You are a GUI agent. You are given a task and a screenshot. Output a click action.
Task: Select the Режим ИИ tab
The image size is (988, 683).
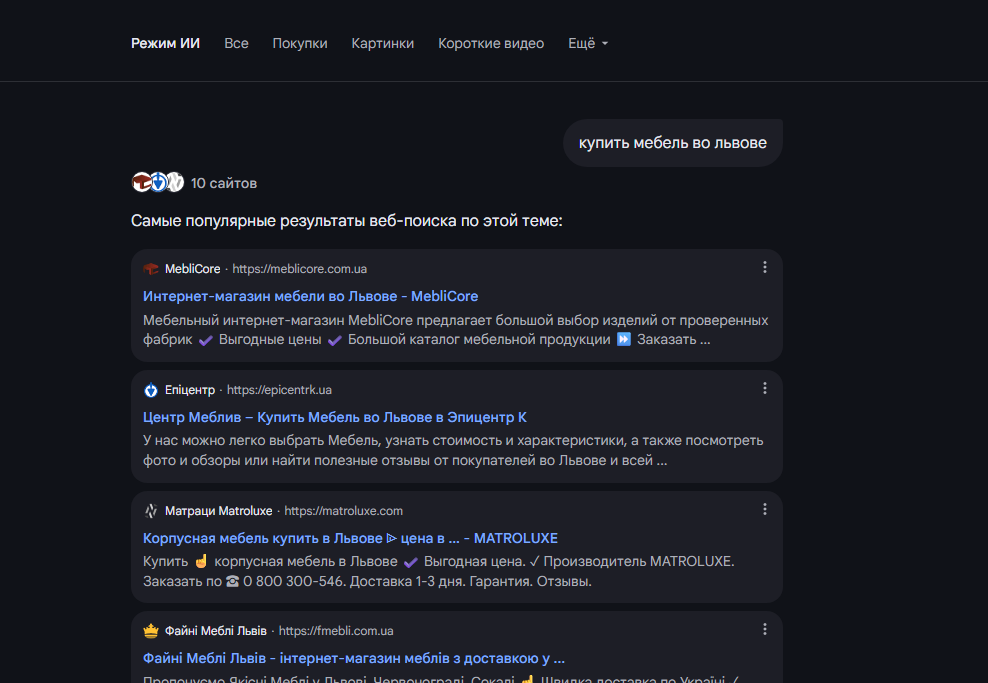click(165, 43)
